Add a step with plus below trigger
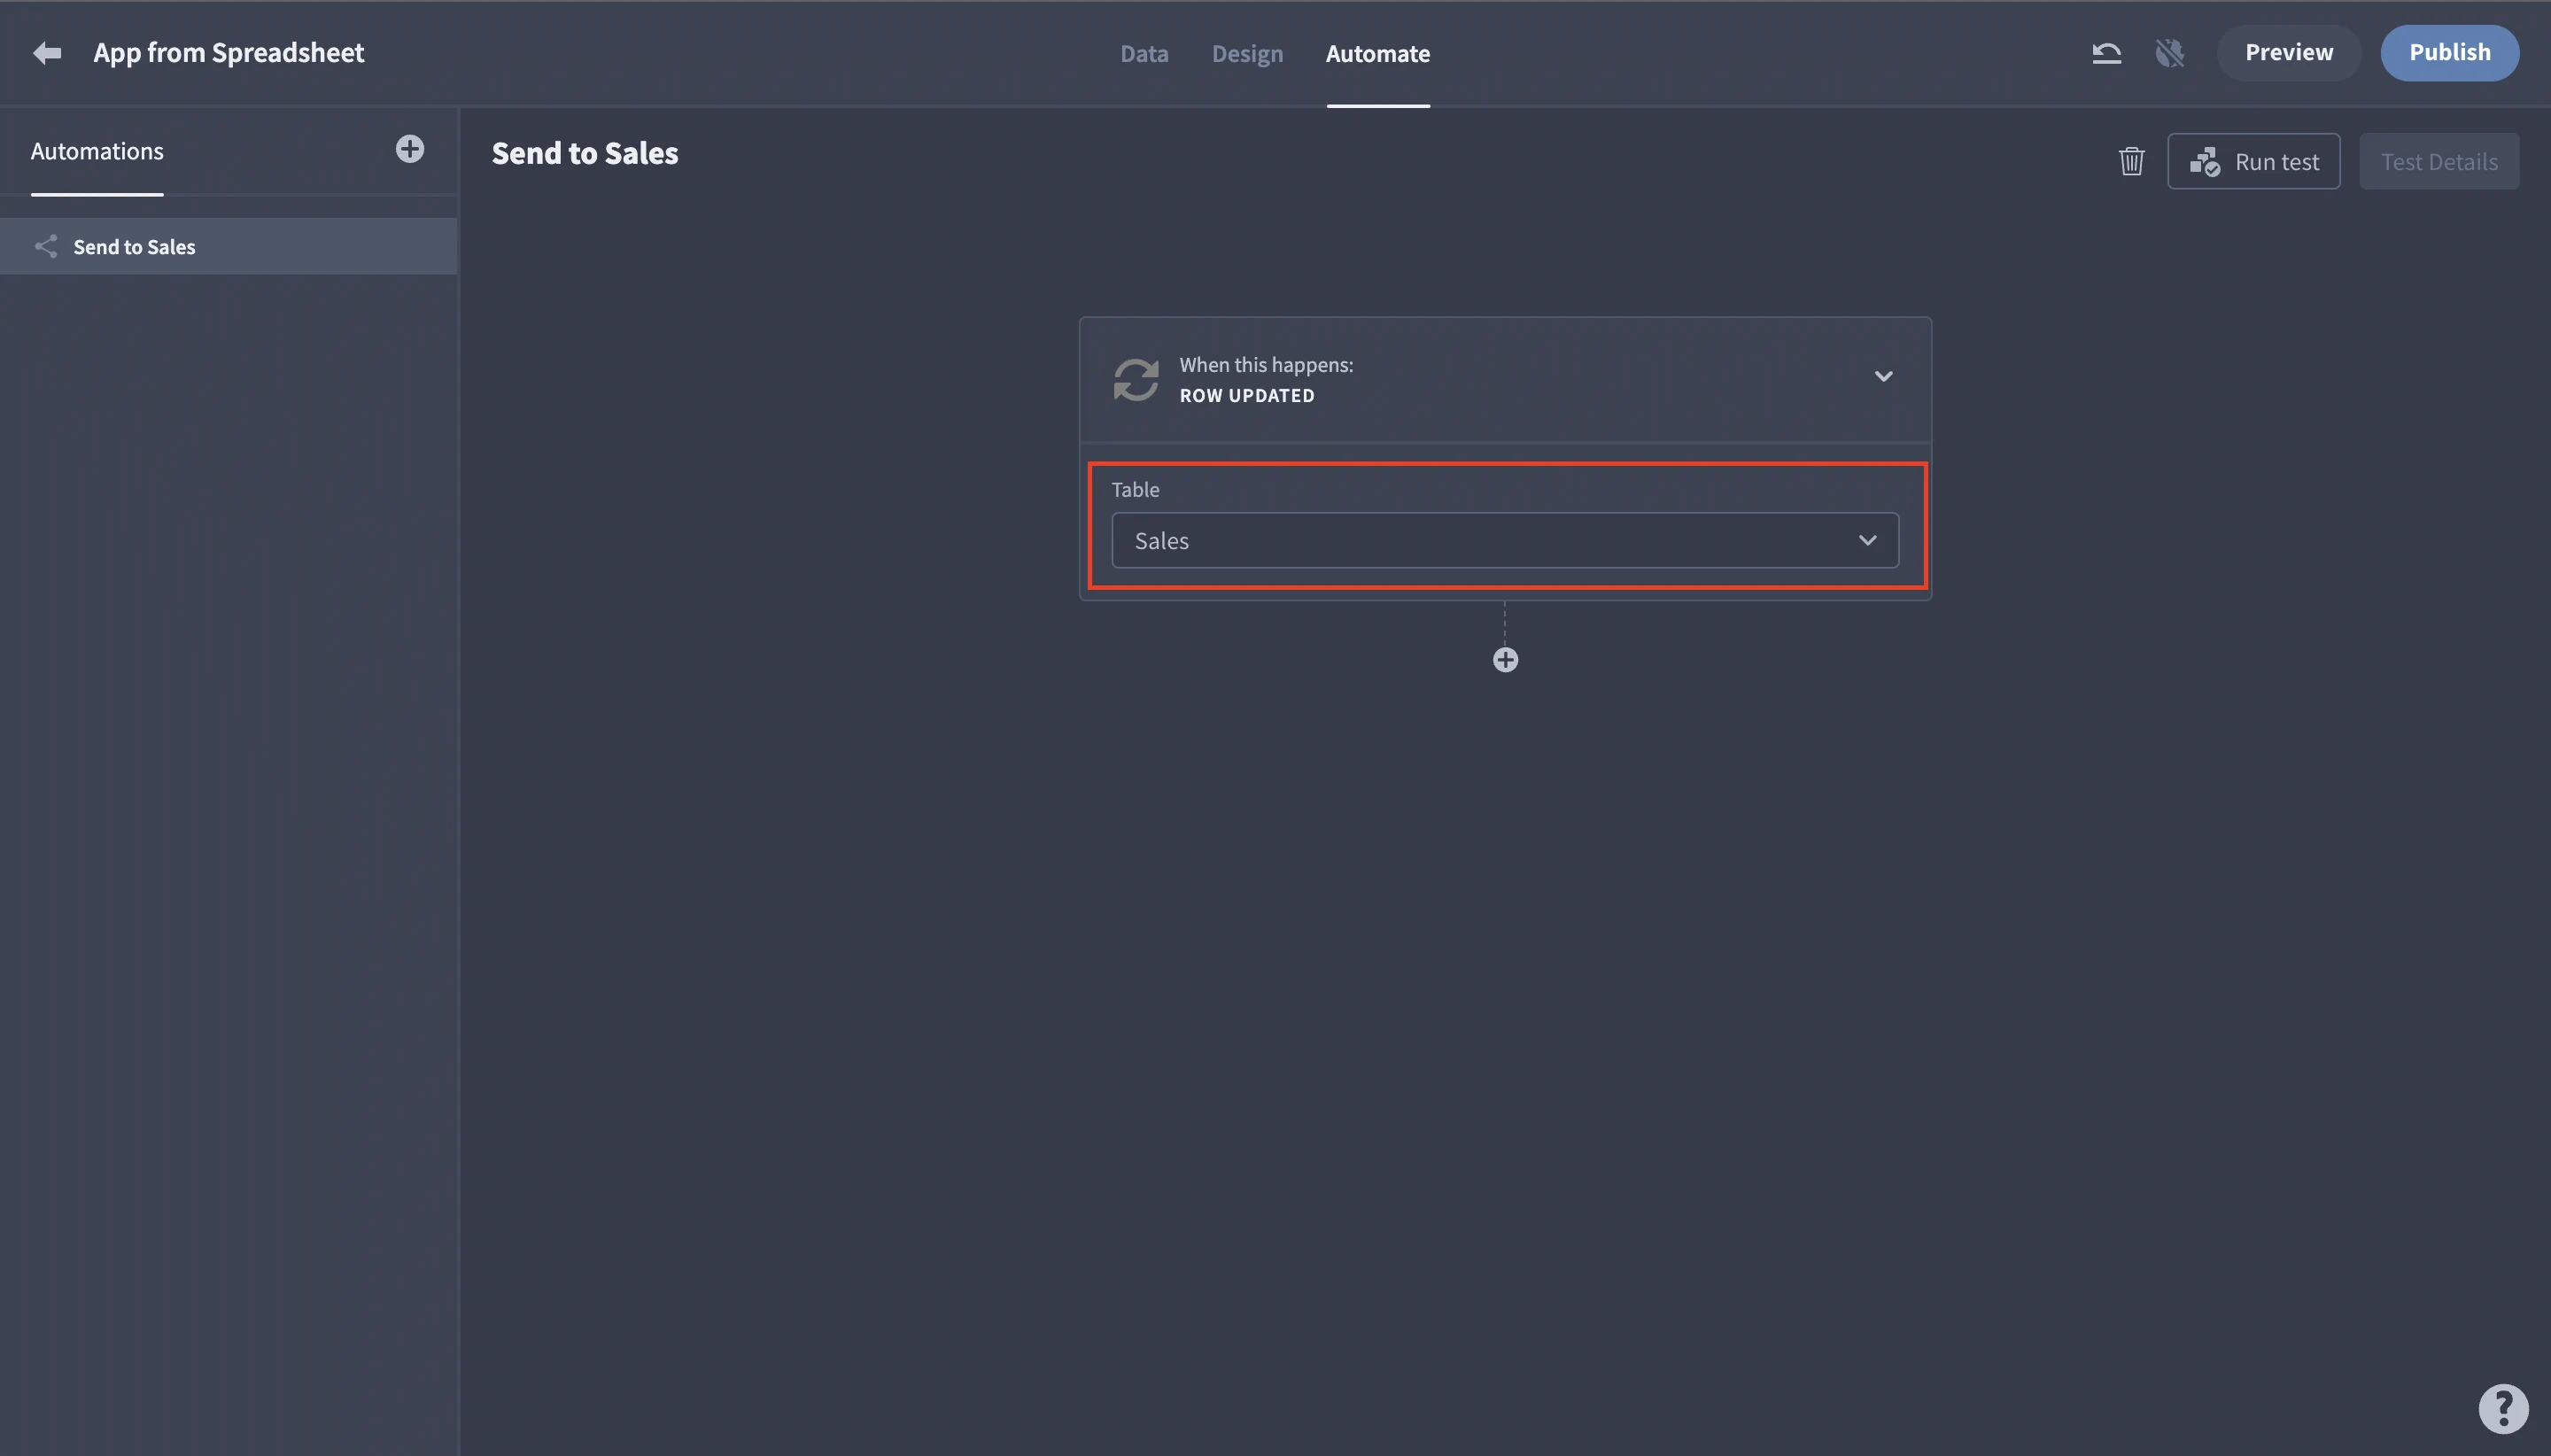 coord(1505,660)
